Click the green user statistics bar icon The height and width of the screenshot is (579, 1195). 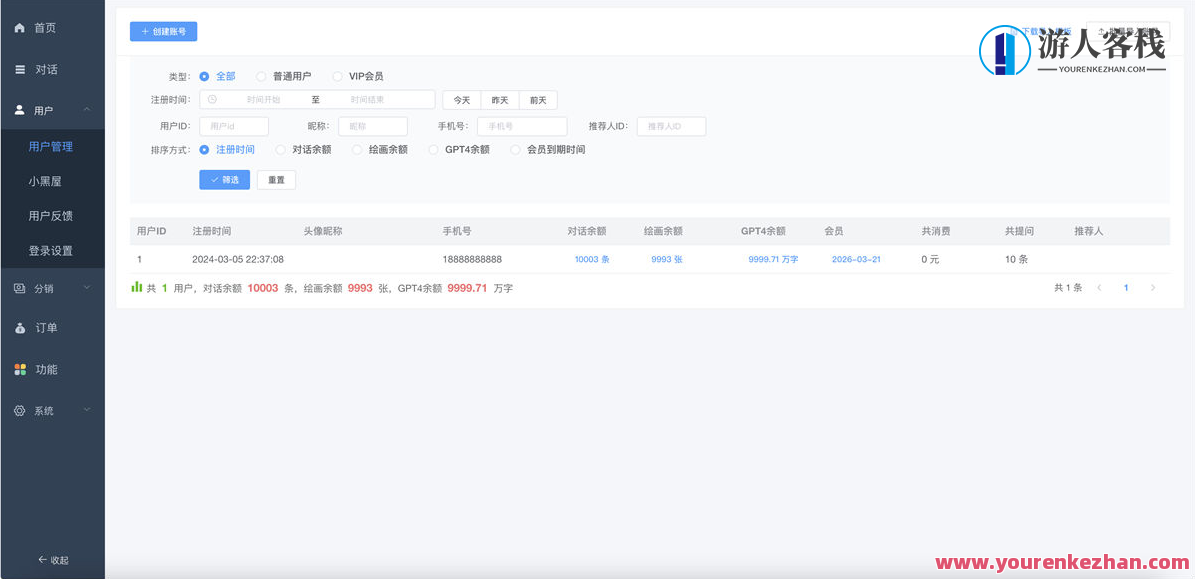[x=136, y=287]
